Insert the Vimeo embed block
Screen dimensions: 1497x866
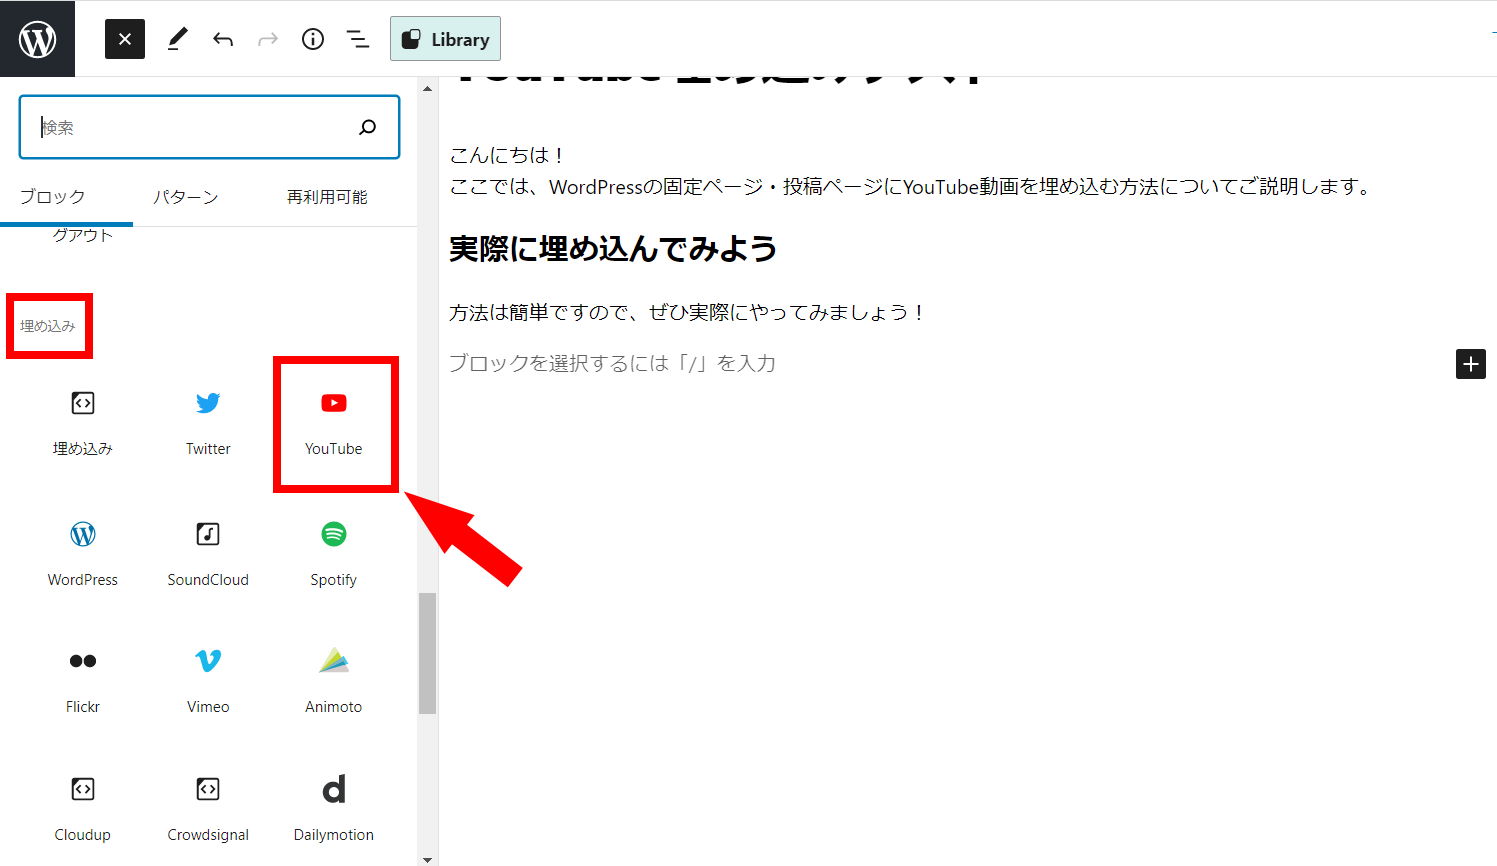tap(208, 681)
